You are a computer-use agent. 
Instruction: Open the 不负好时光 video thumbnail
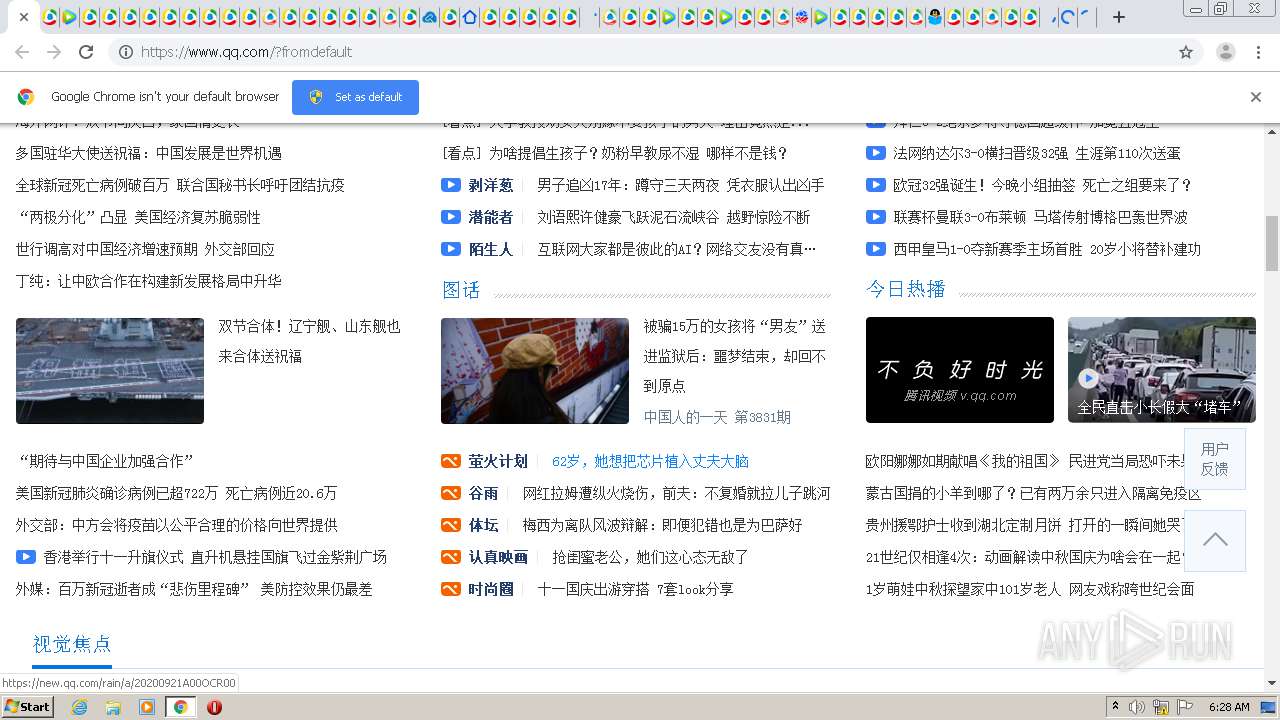[x=960, y=370]
